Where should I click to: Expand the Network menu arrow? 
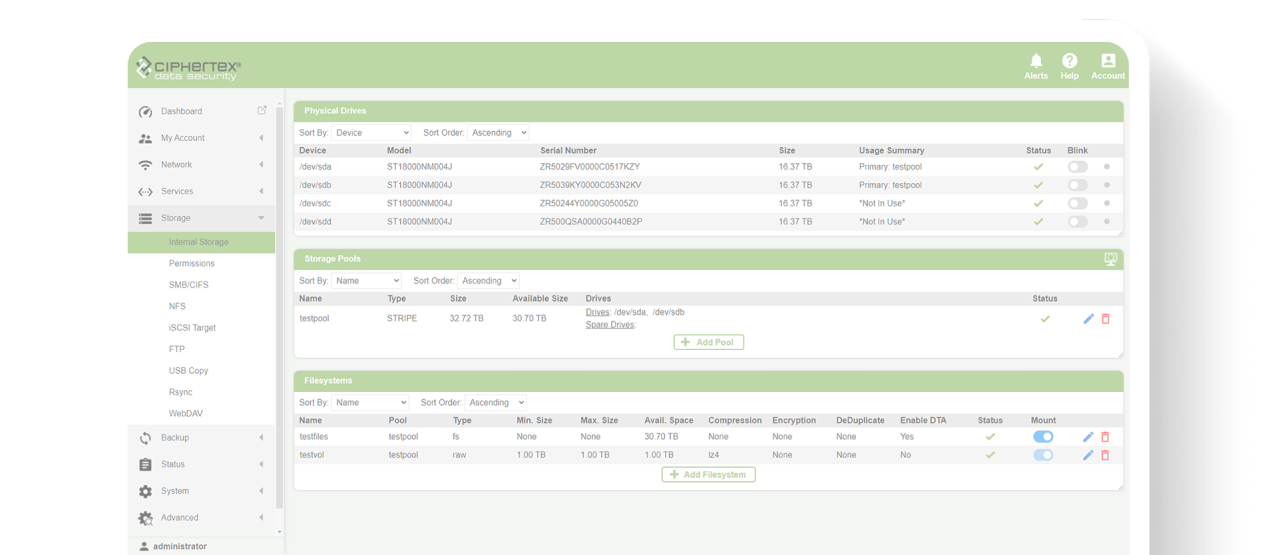[262, 165]
